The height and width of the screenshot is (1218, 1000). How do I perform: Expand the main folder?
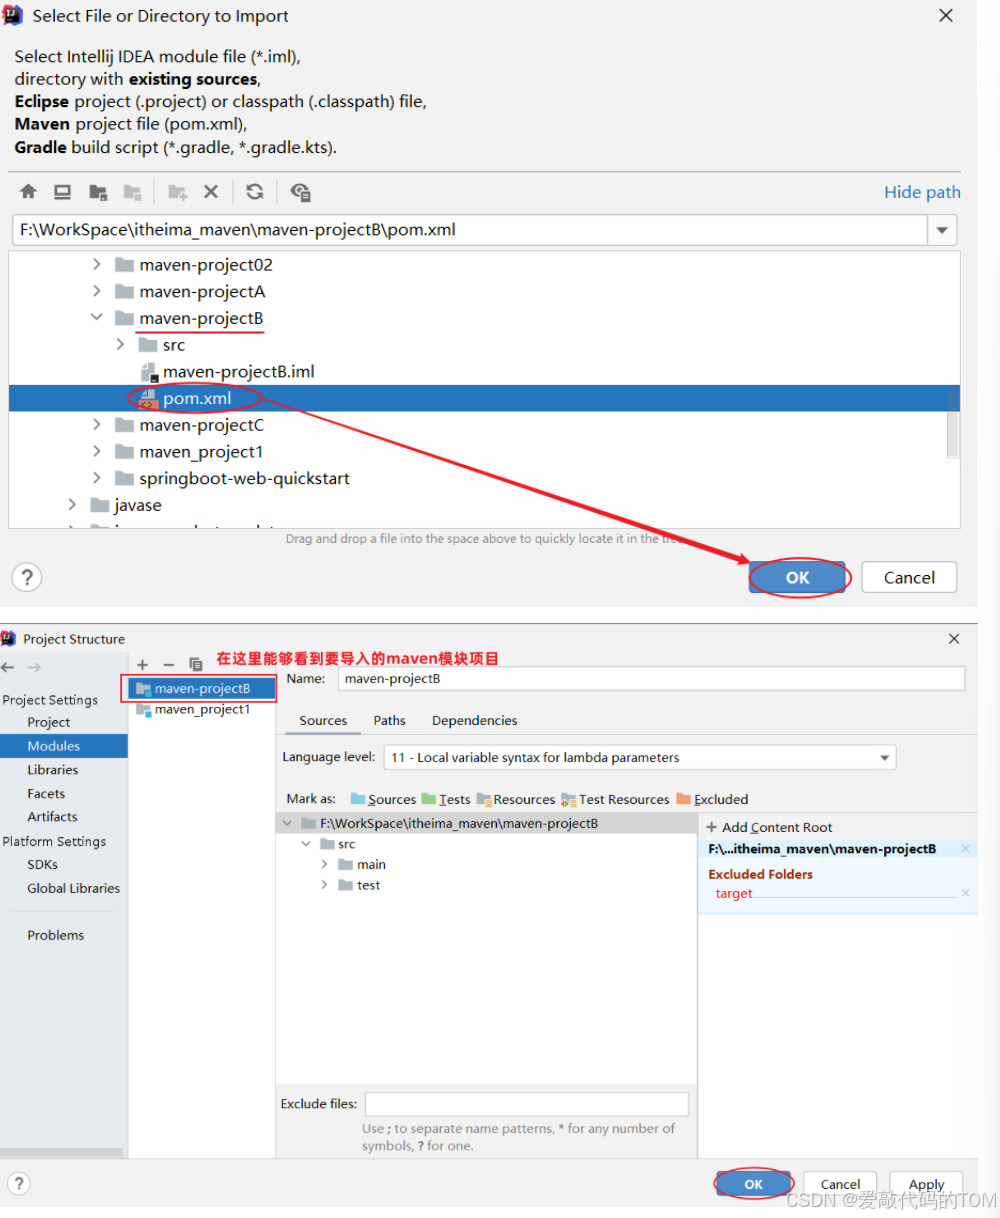[324, 864]
